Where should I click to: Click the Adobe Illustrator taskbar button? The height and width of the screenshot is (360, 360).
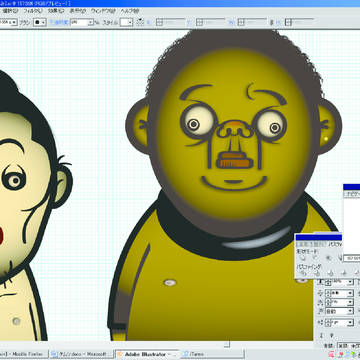coord(147,354)
